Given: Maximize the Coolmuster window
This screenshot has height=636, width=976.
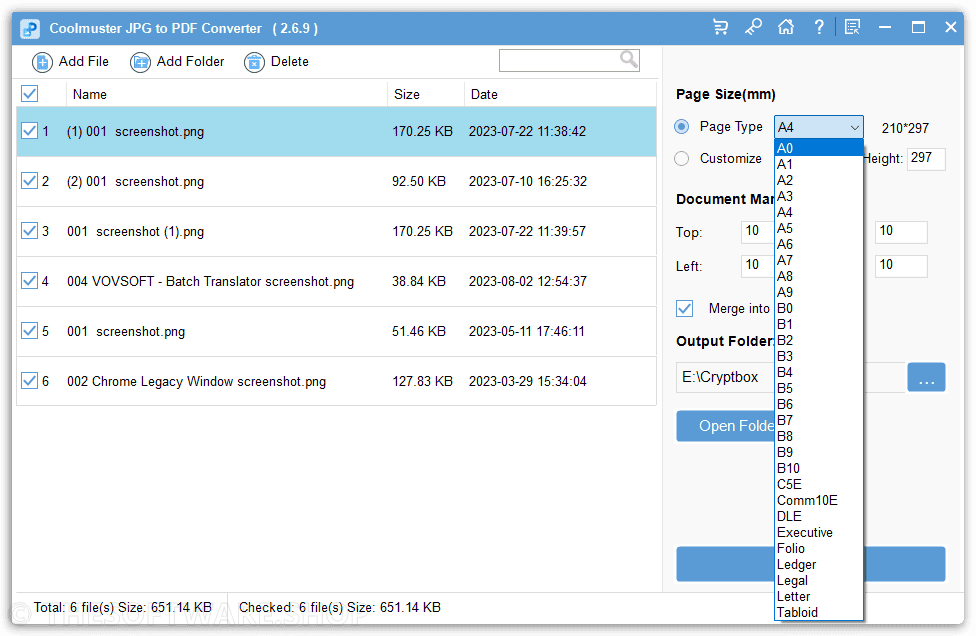Looking at the screenshot, I should (917, 27).
